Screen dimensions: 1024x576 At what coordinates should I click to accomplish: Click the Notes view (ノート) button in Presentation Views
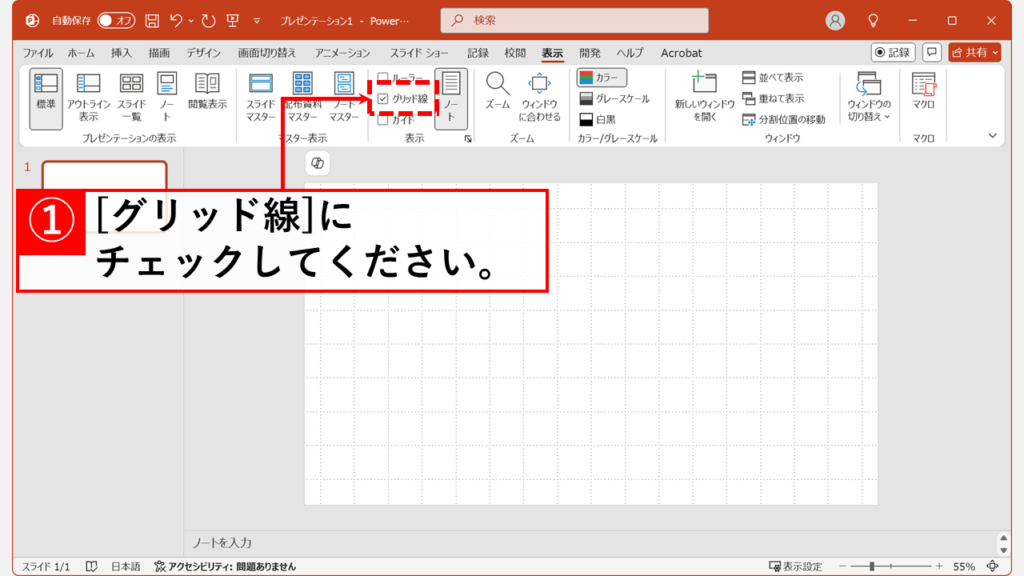coord(167,99)
